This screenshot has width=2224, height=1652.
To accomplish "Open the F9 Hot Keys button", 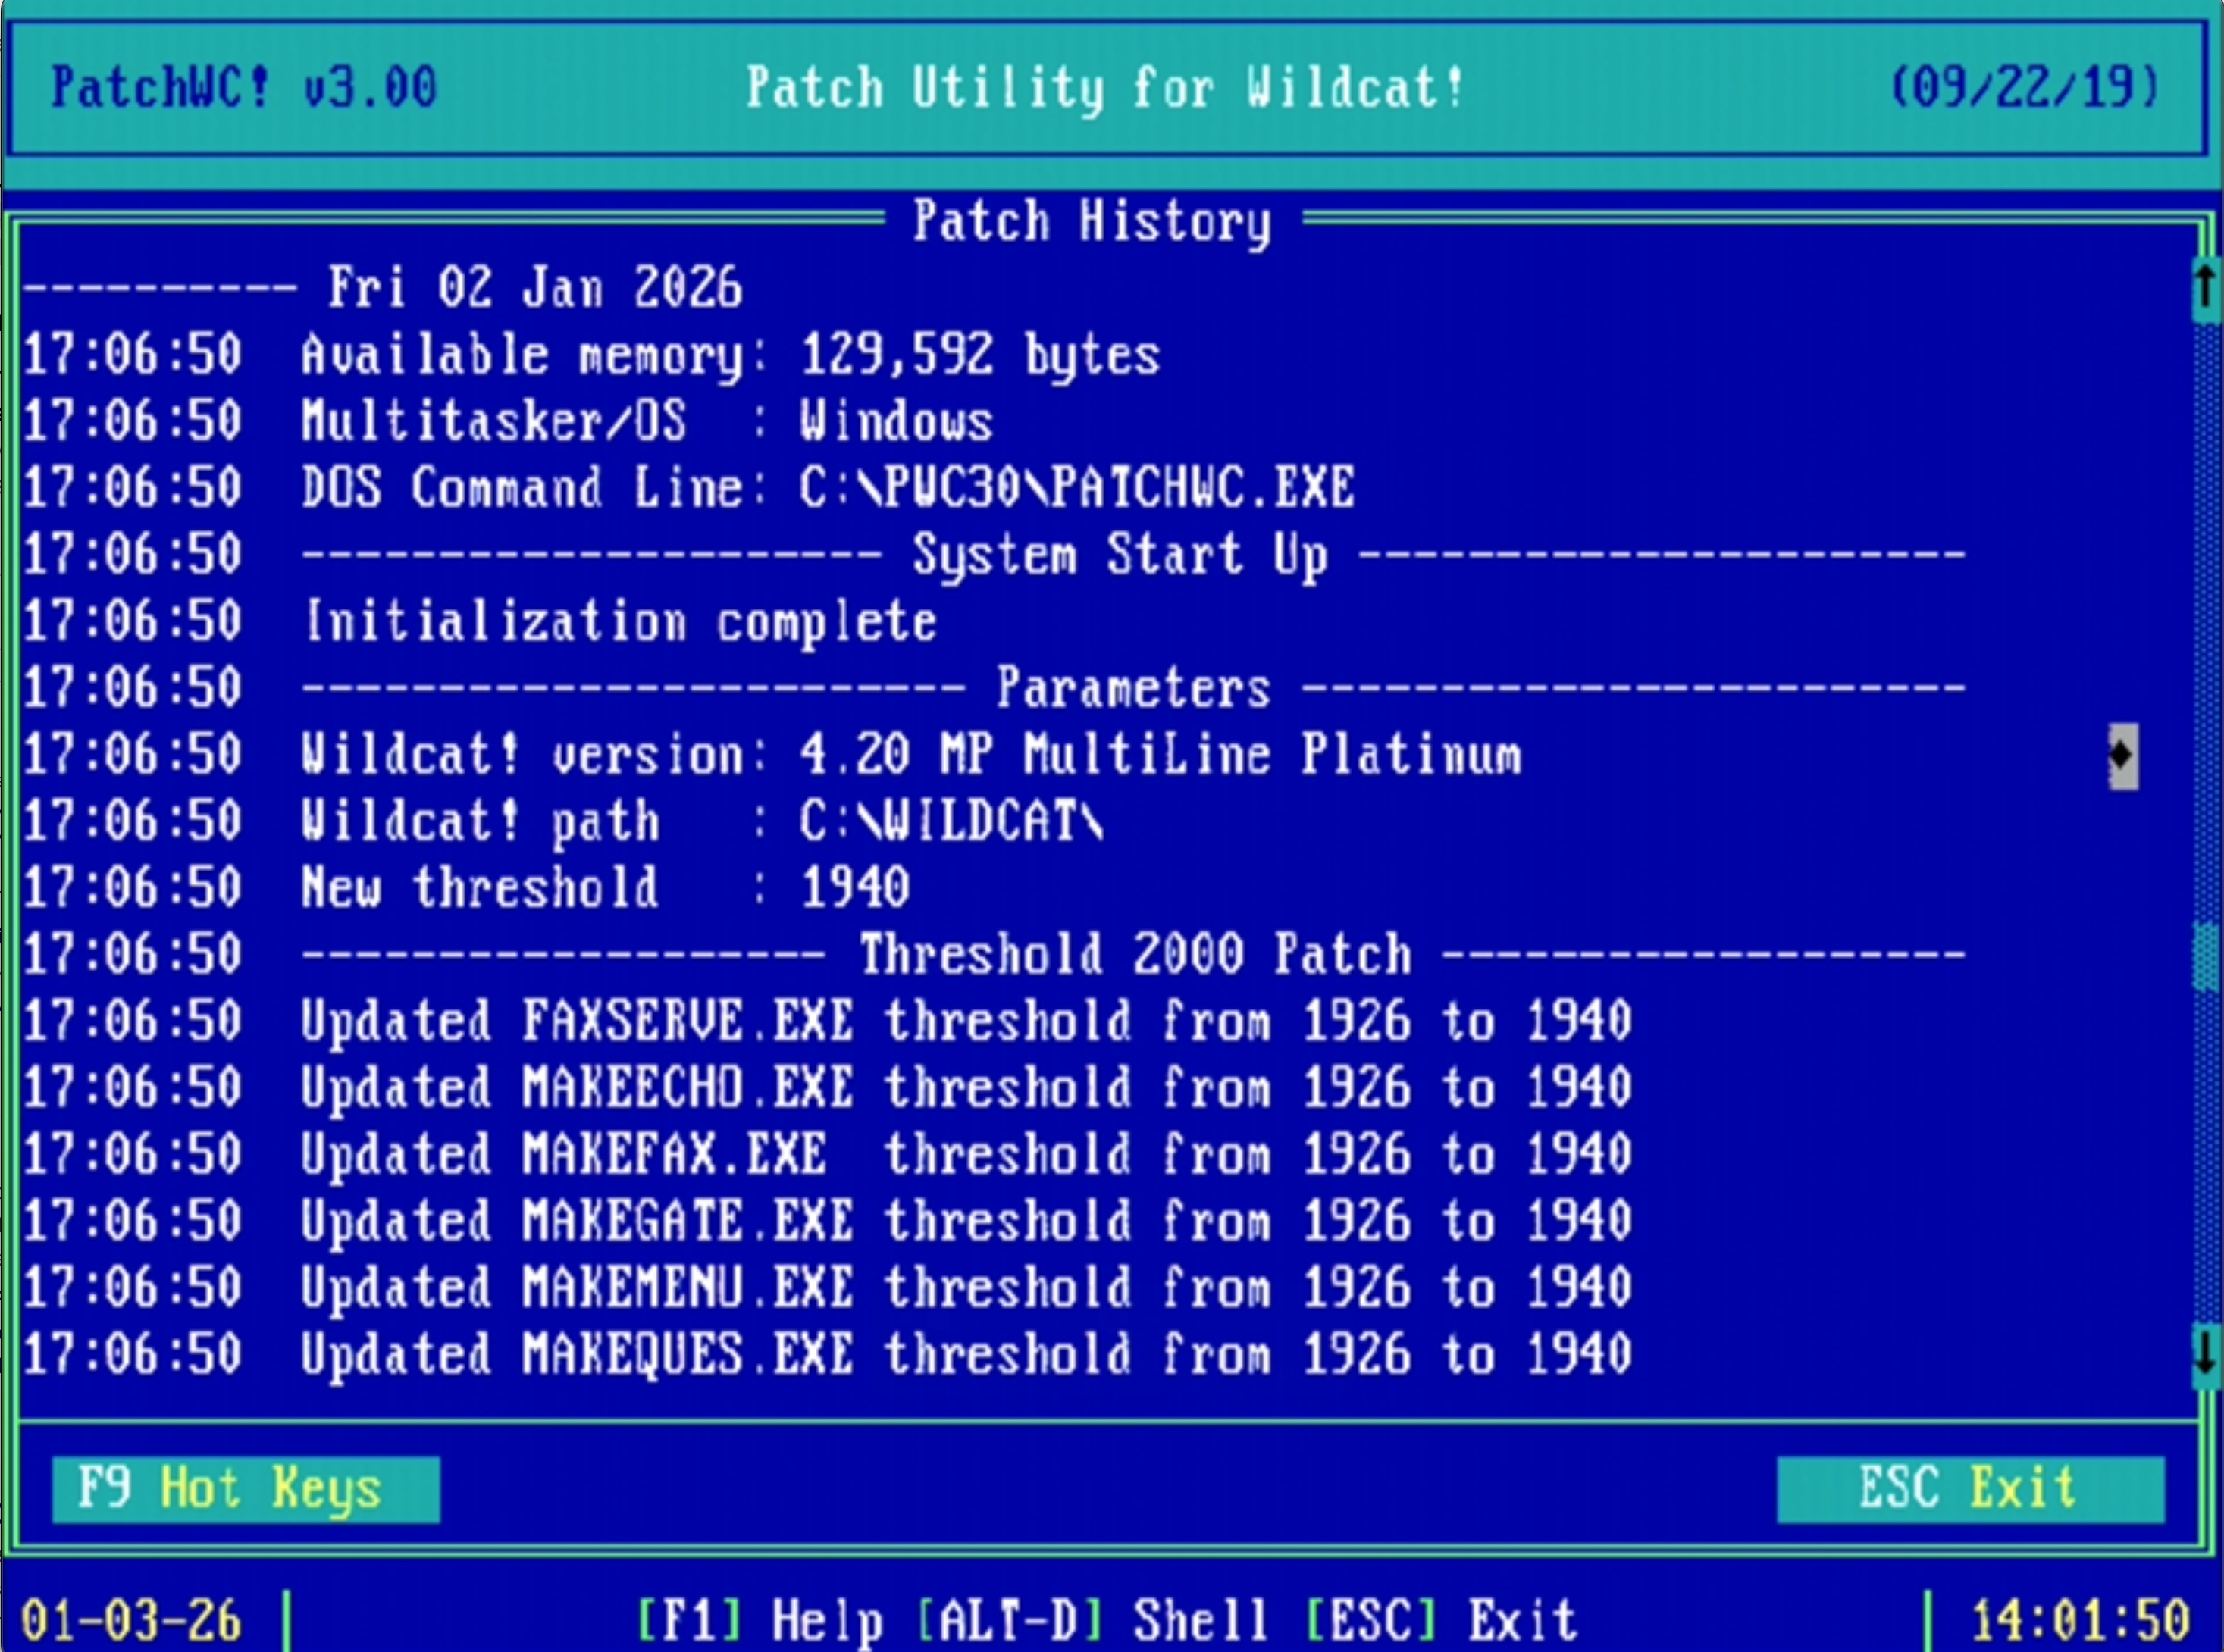I will click(245, 1489).
